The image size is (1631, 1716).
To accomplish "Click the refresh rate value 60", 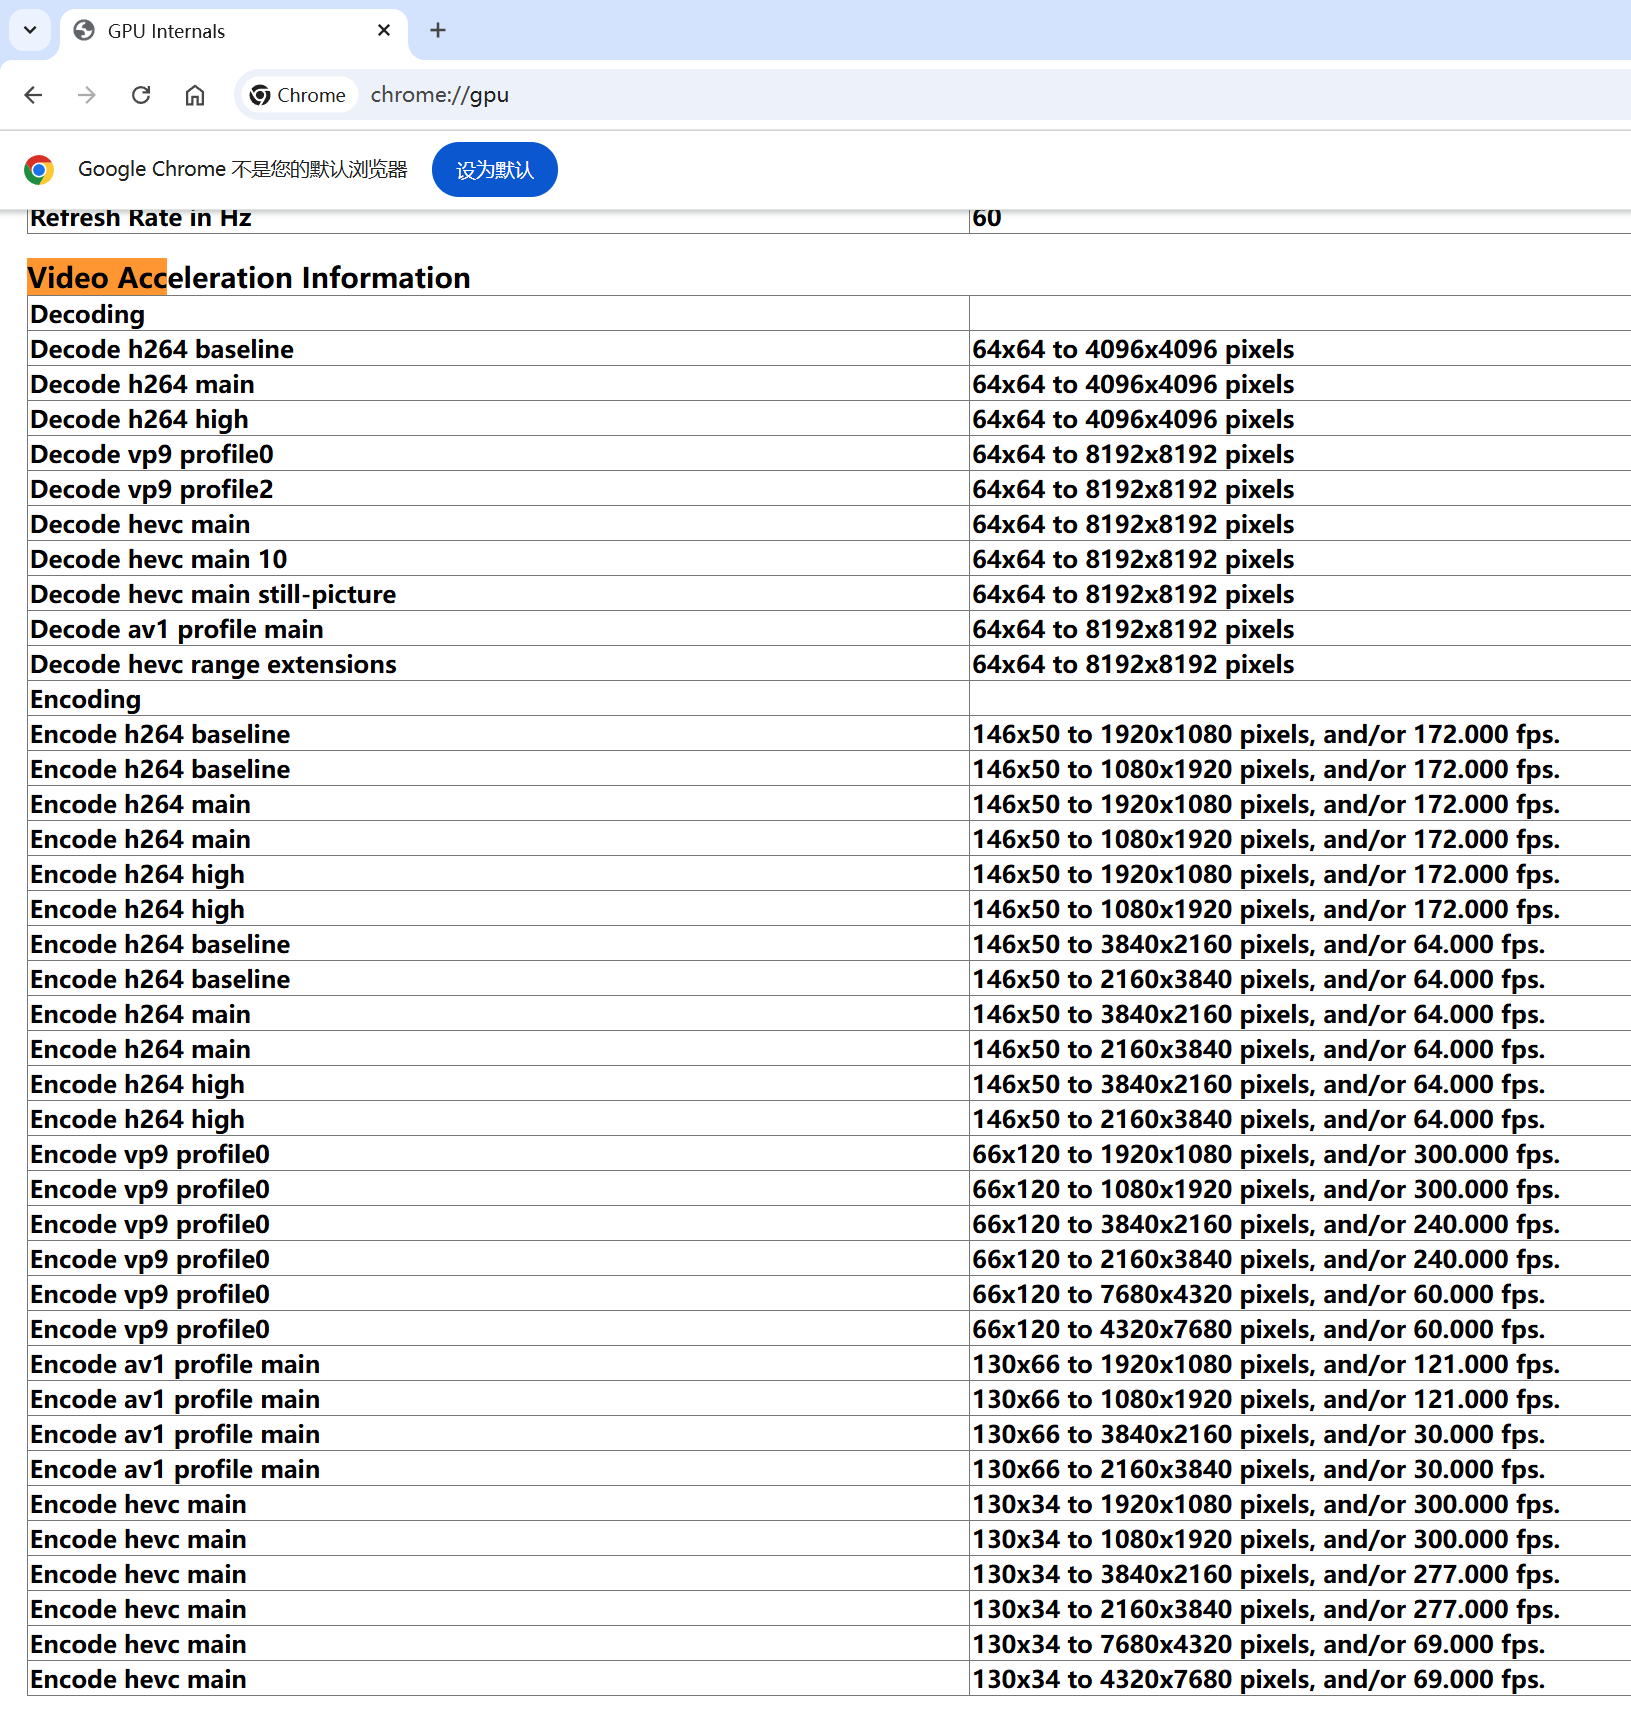I will [987, 219].
